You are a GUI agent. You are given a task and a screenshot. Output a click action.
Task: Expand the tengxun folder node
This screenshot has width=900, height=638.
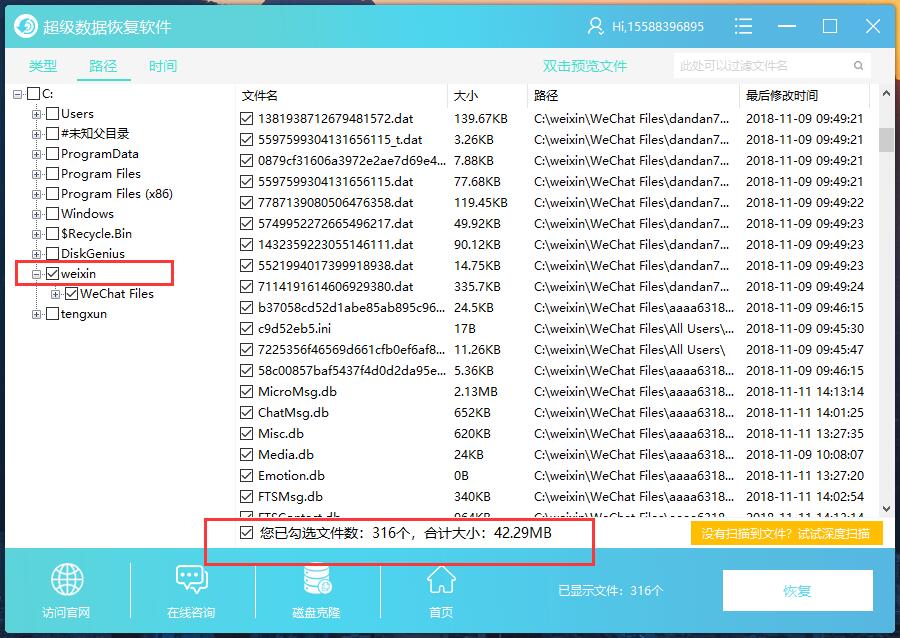37,314
